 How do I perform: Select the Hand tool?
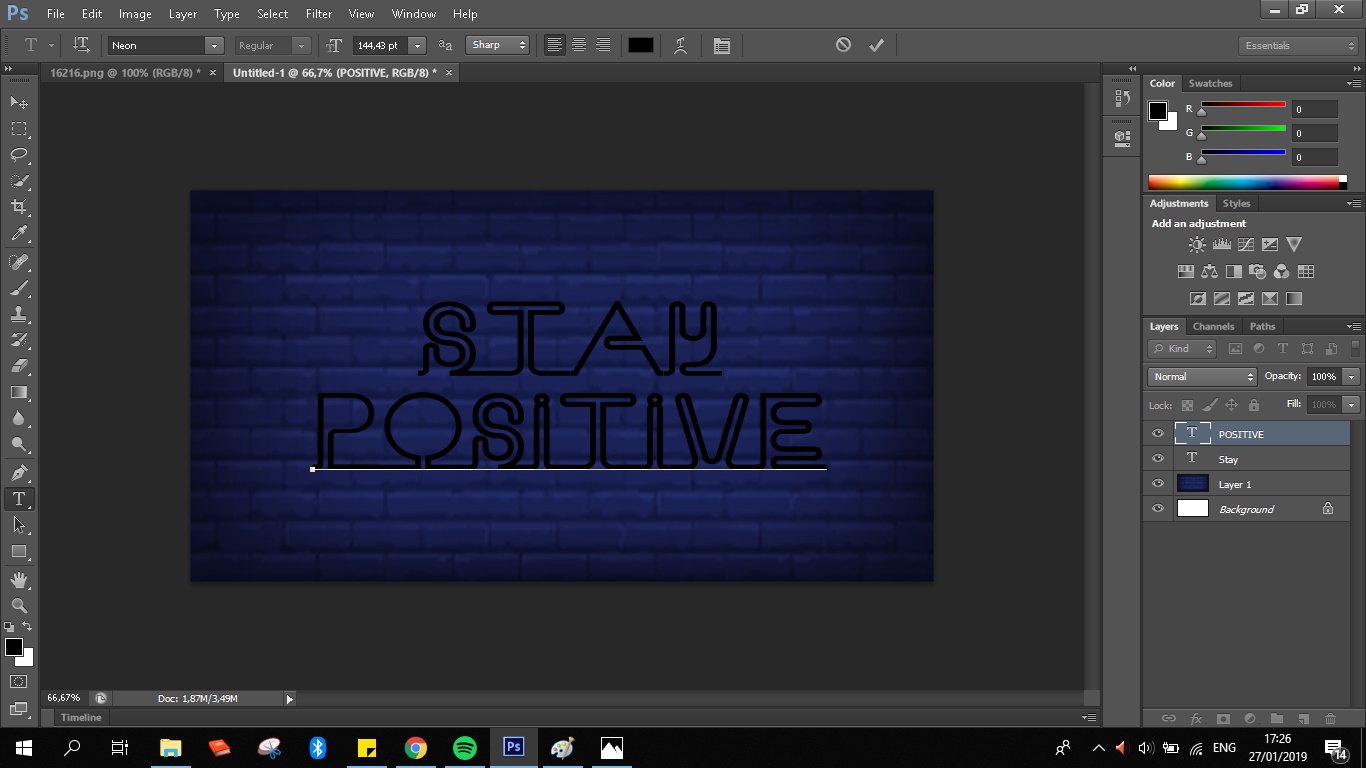19,580
